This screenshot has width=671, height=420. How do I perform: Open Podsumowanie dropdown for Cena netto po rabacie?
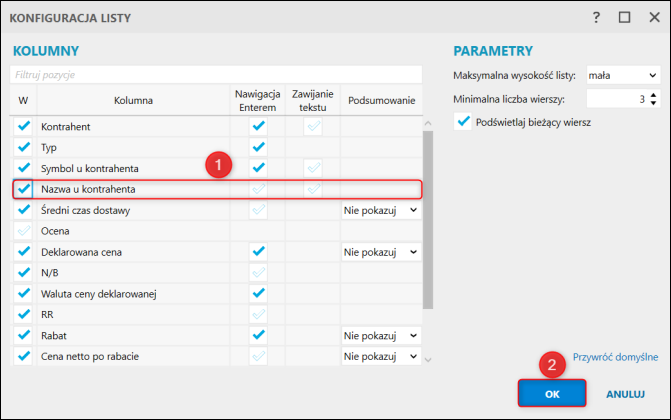point(381,356)
